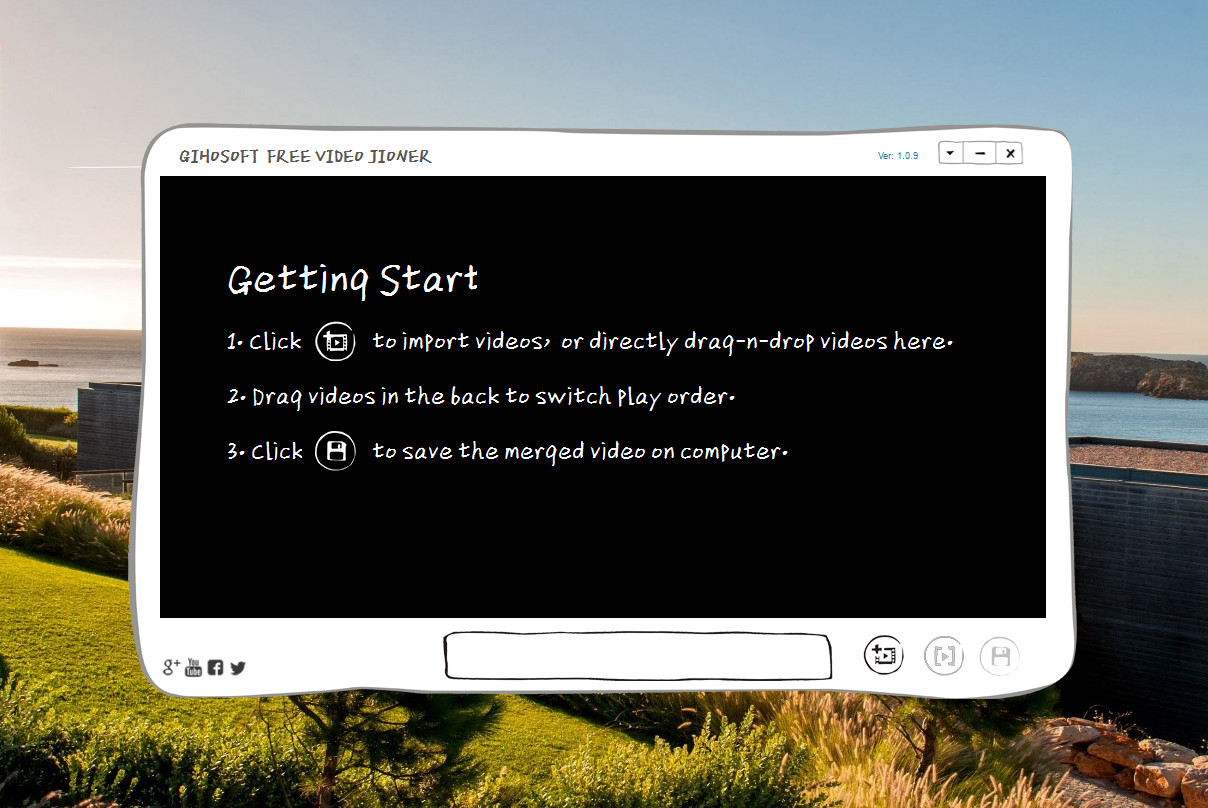Click the import icon in step 1 instructions
The width and height of the screenshot is (1208, 808).
336,342
